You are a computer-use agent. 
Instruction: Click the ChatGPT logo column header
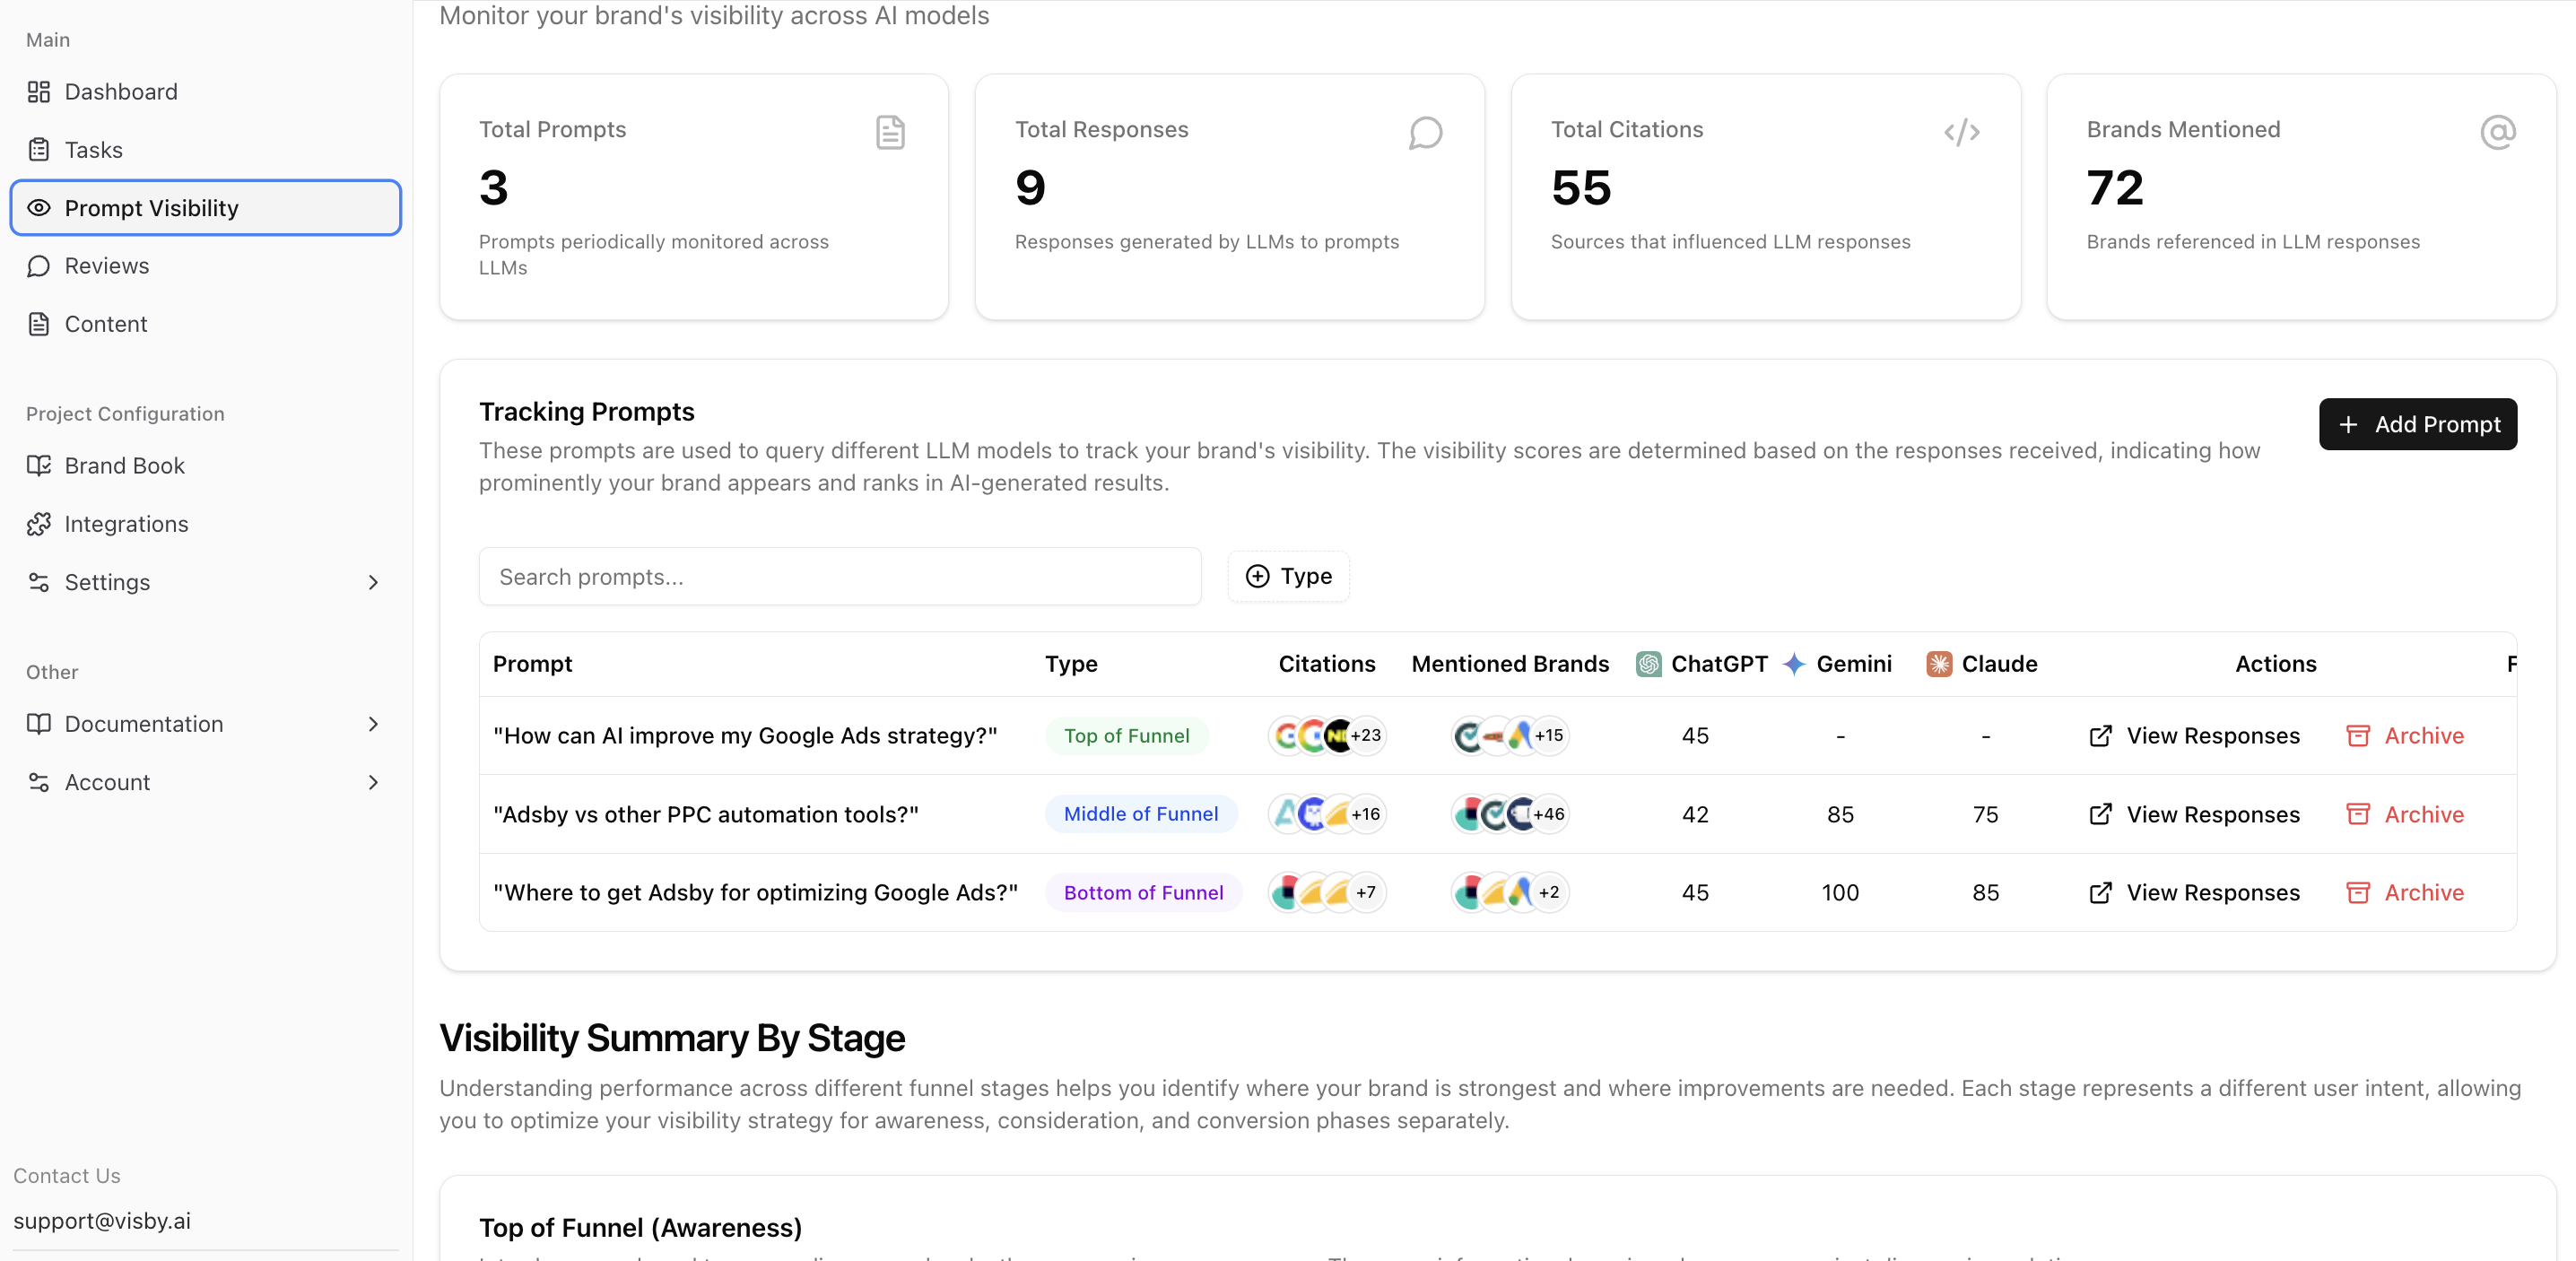click(x=1648, y=664)
